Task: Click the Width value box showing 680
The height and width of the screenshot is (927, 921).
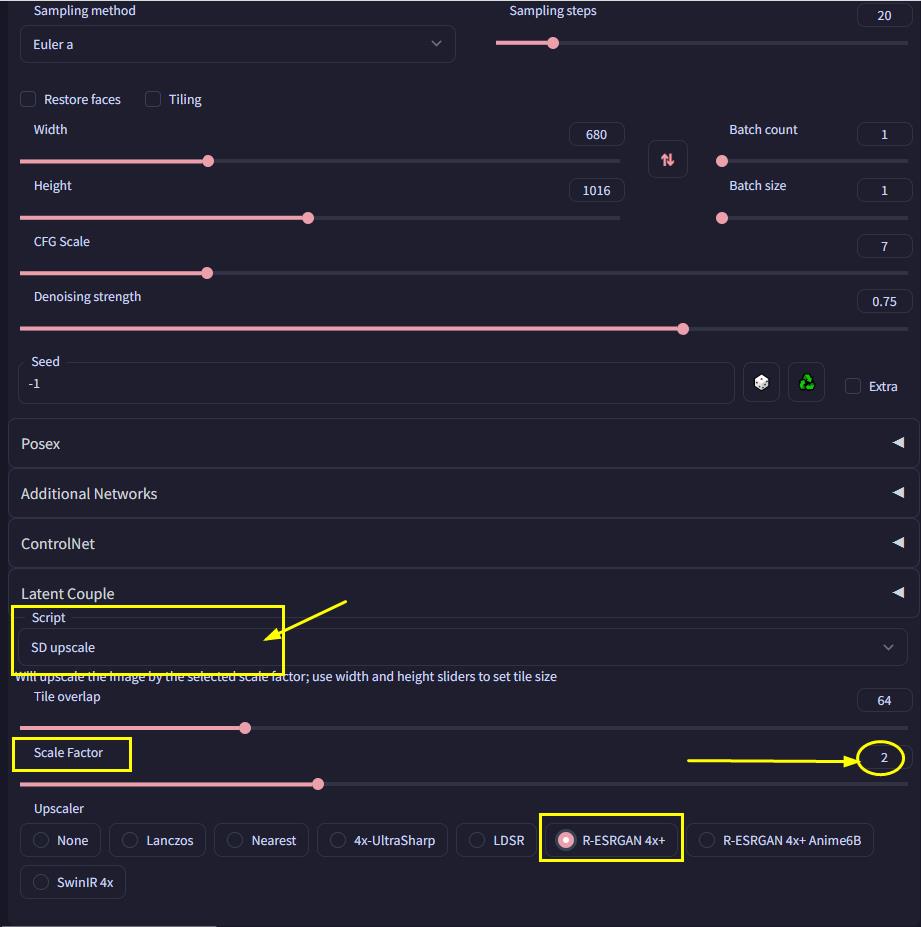Action: [x=596, y=134]
